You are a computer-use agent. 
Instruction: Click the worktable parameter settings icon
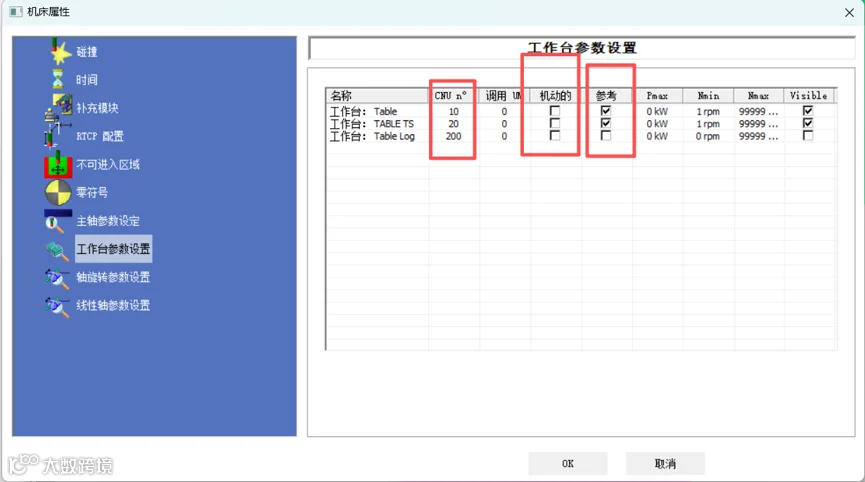point(57,250)
